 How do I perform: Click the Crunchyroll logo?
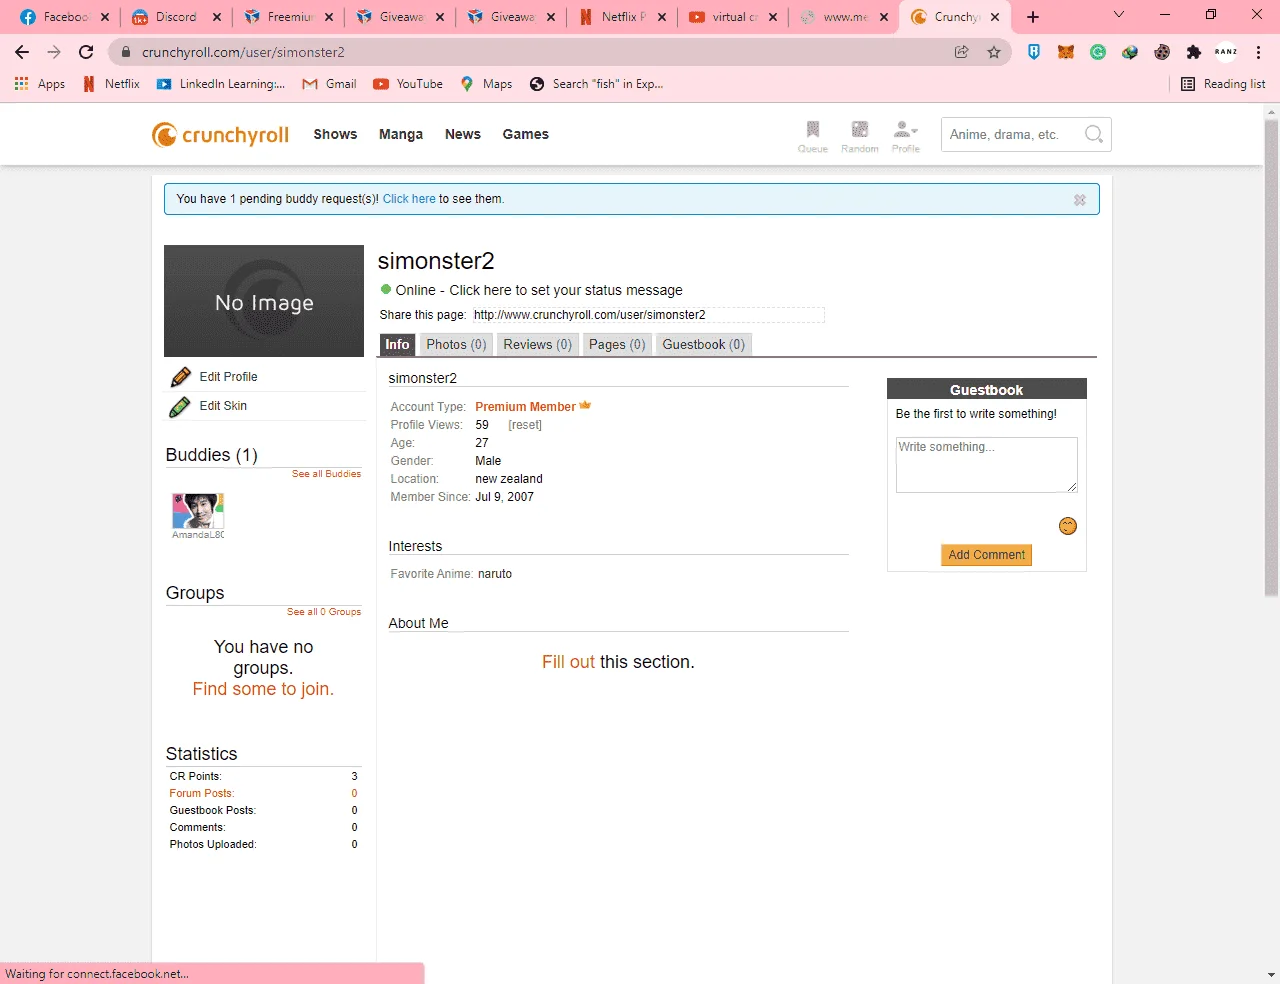[221, 134]
